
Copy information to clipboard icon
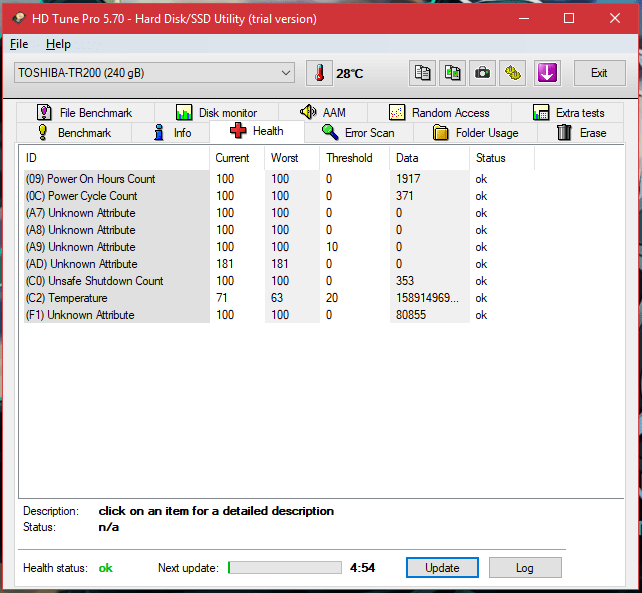coord(422,73)
